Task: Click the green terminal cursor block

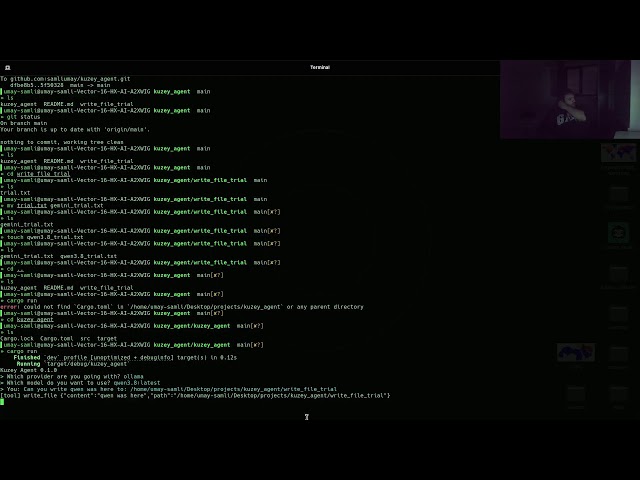Action: [2, 402]
